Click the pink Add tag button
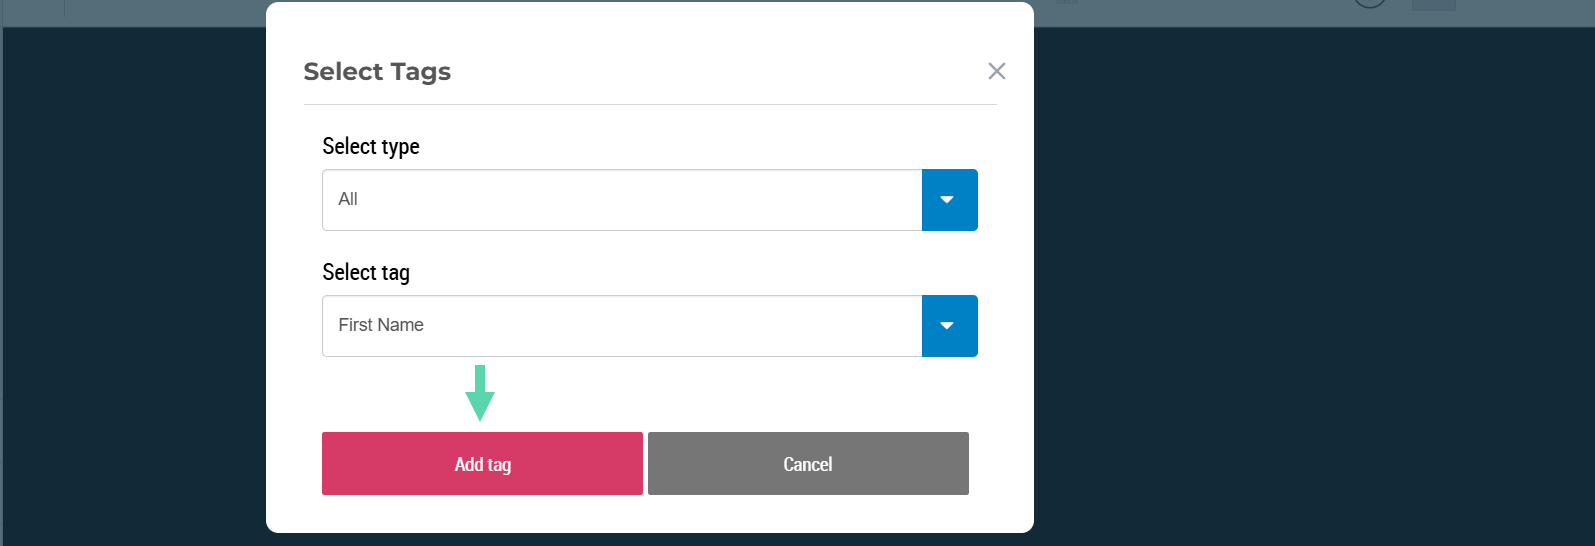This screenshot has height=546, width=1595. tap(482, 464)
